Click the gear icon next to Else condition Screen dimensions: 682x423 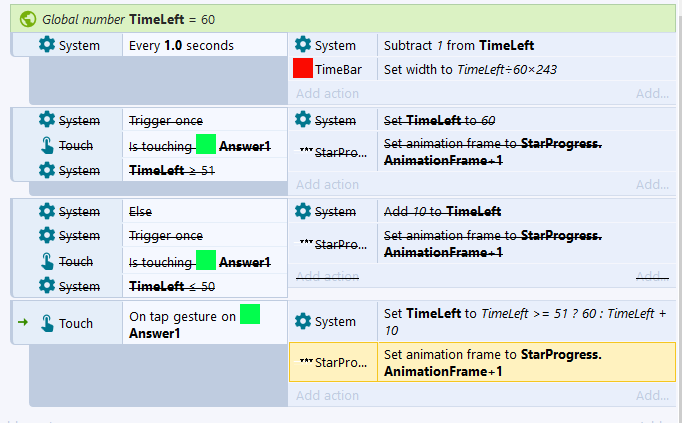(47, 211)
